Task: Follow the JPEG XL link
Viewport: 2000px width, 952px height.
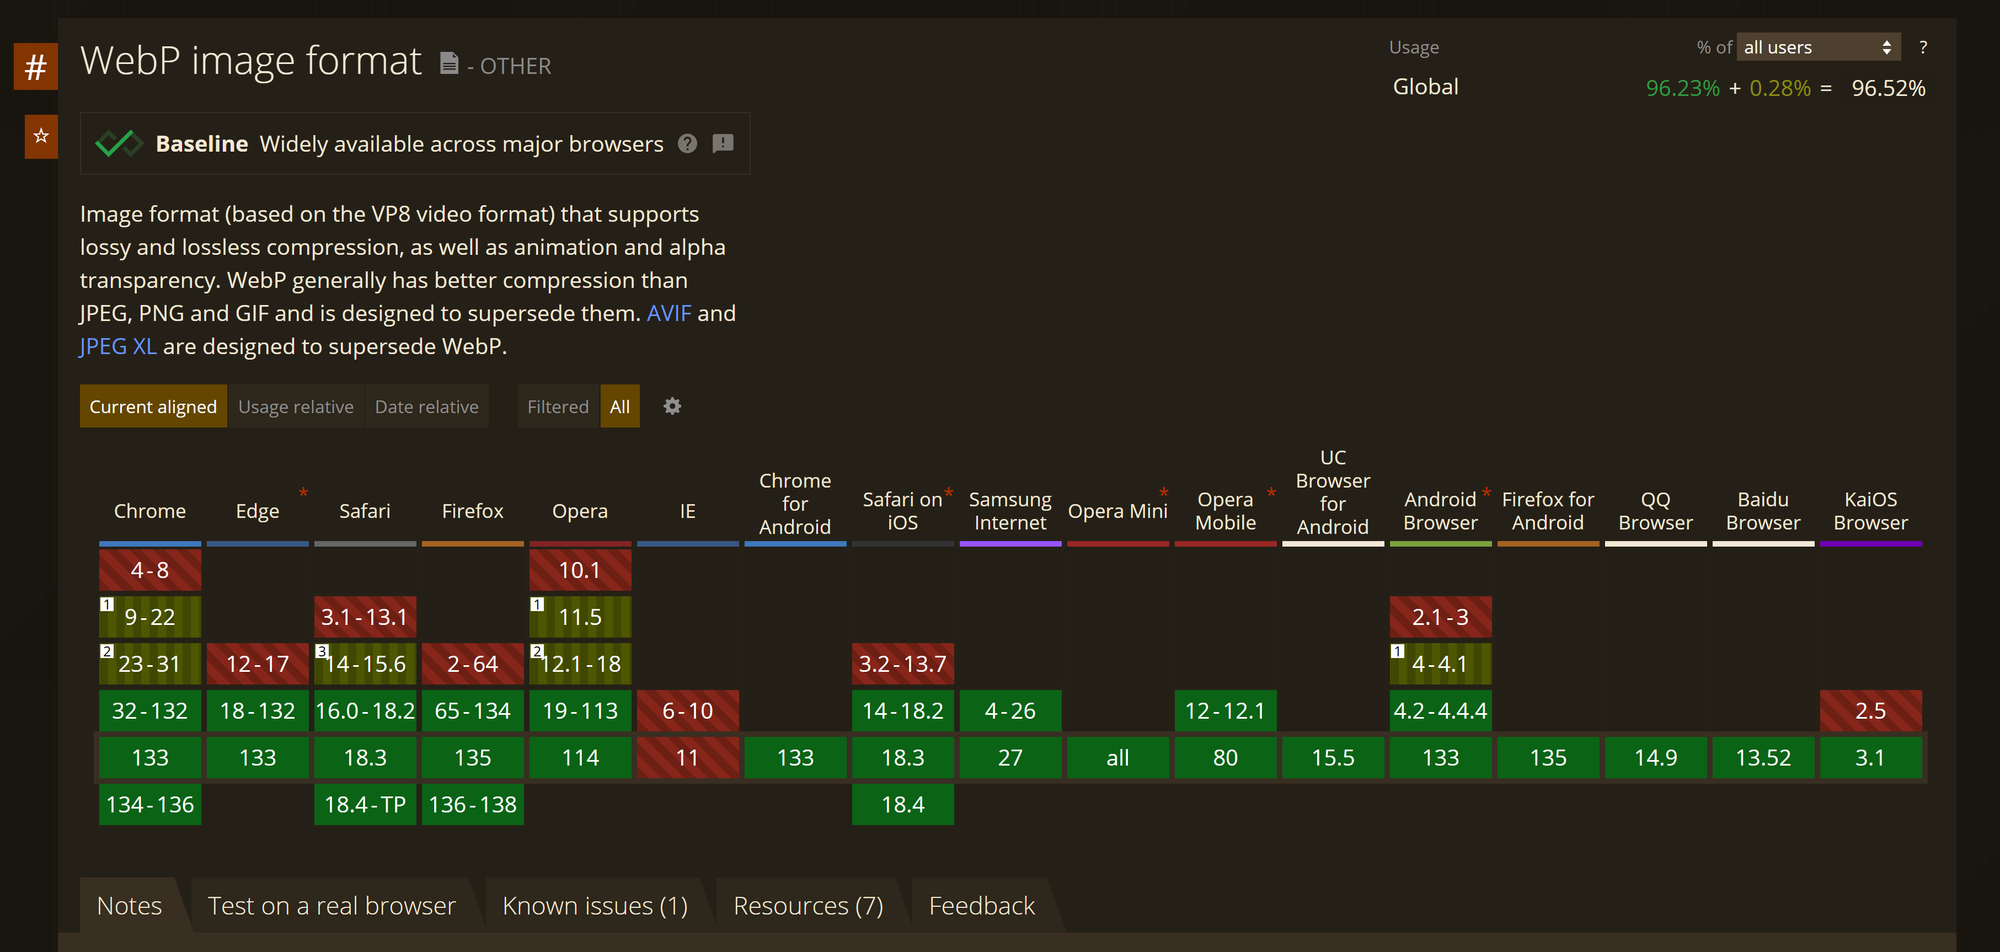Action: 118,346
